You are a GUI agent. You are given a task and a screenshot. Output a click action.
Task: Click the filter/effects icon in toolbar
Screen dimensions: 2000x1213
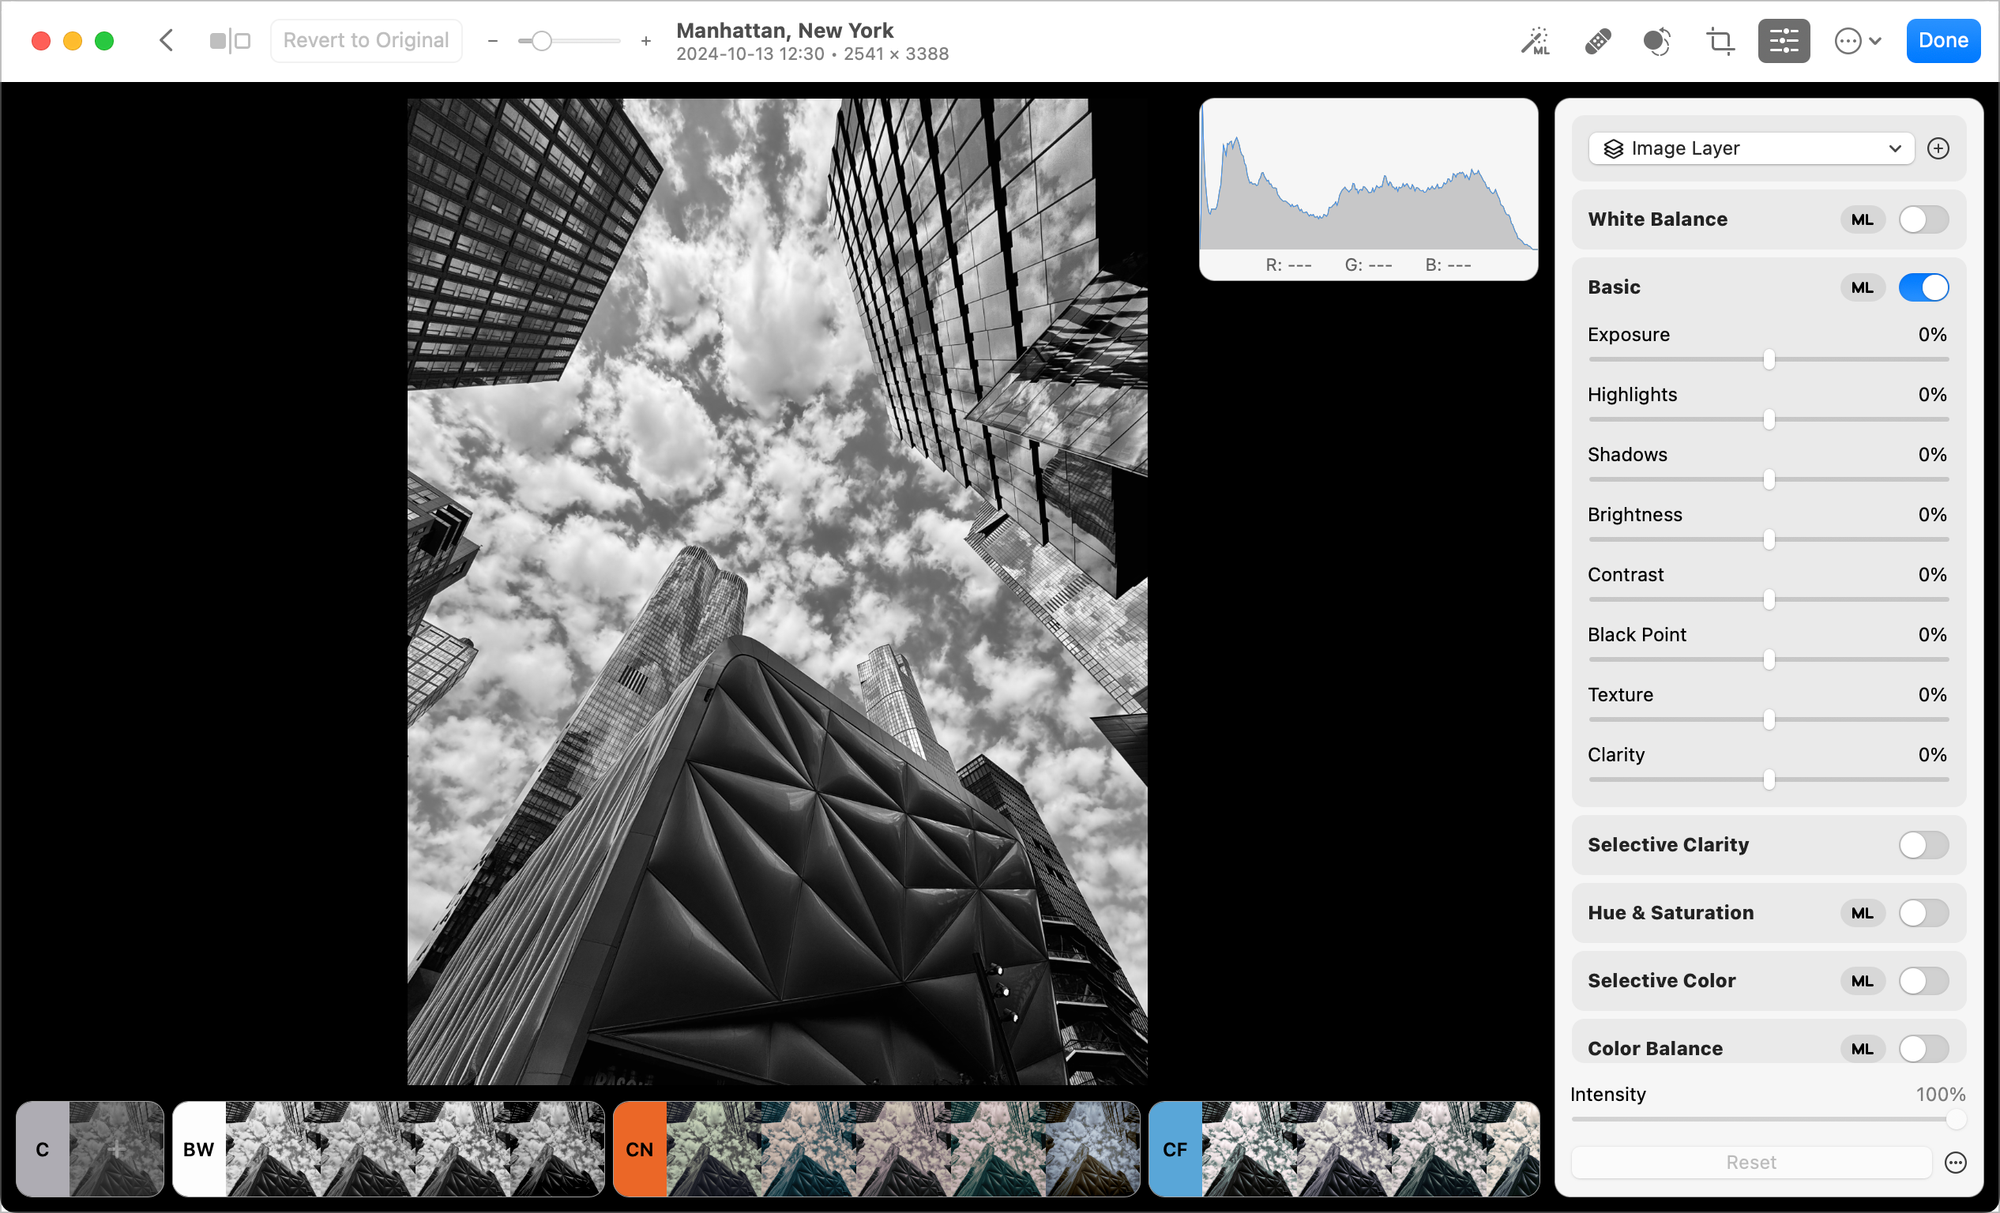1656,40
